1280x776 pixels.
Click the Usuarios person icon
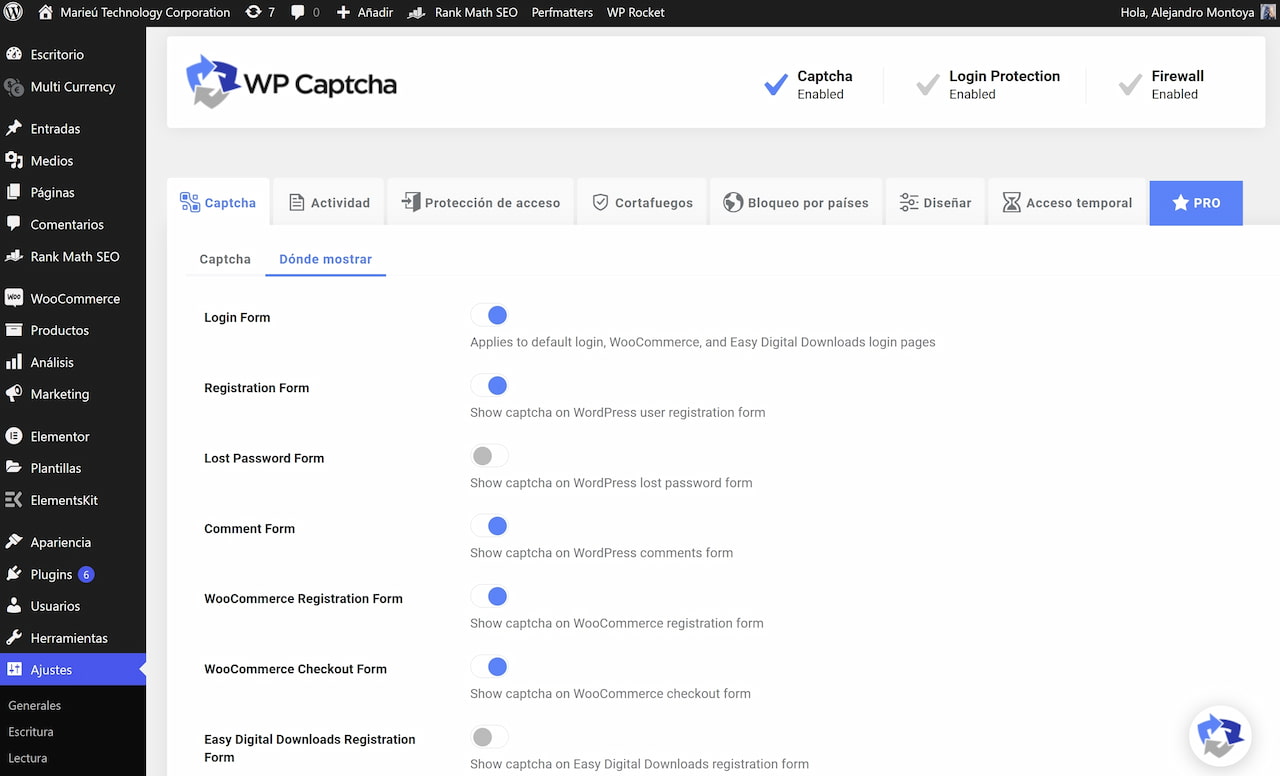point(14,606)
